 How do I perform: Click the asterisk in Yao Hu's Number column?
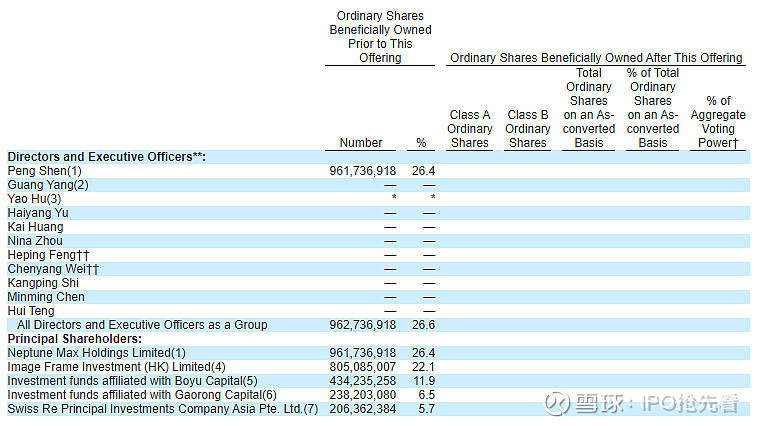(x=394, y=197)
